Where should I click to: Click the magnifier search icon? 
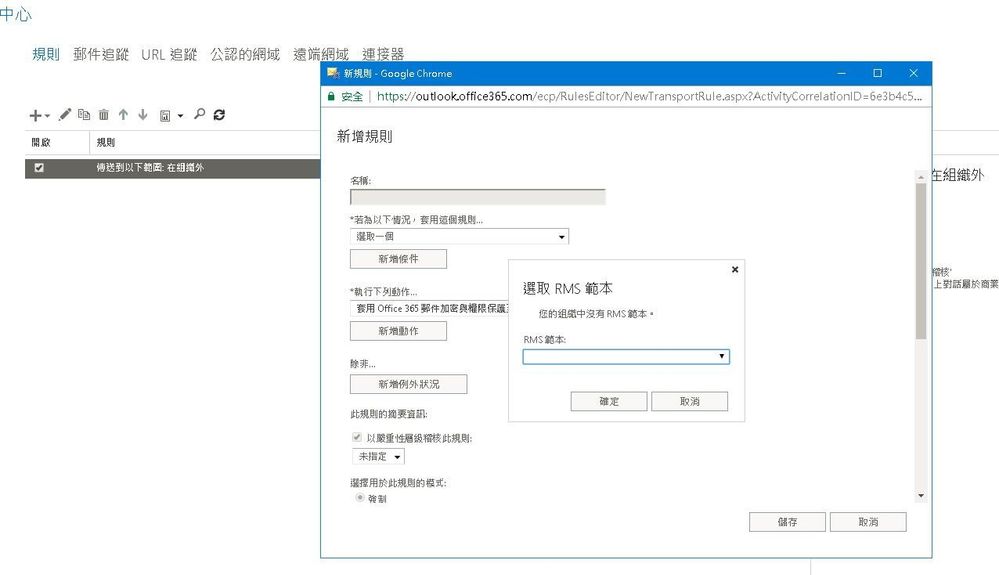199,114
